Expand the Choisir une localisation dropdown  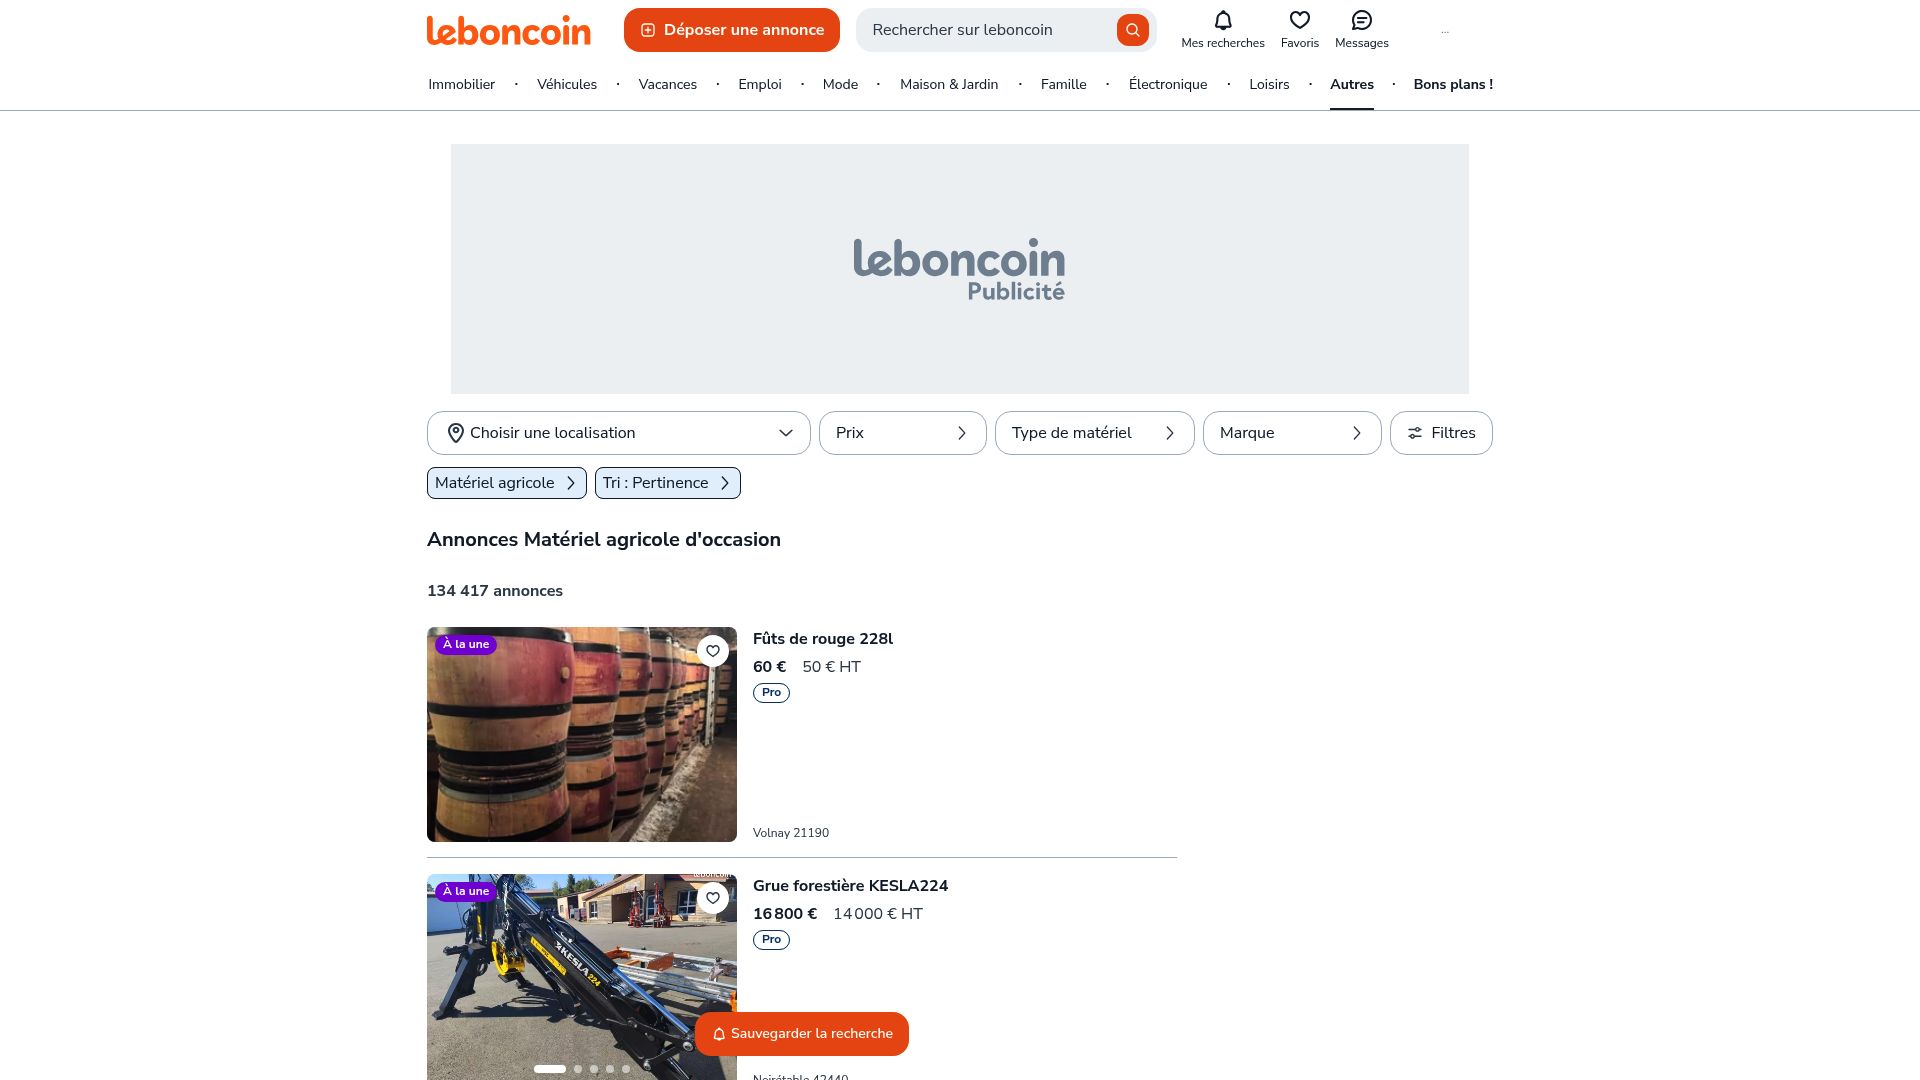point(618,433)
